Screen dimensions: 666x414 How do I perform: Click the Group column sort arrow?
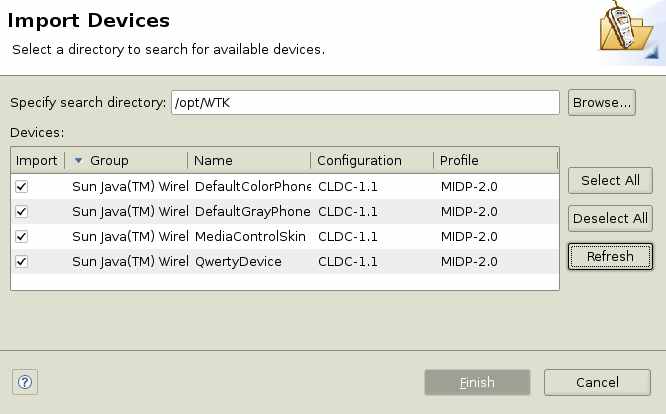coord(78,161)
